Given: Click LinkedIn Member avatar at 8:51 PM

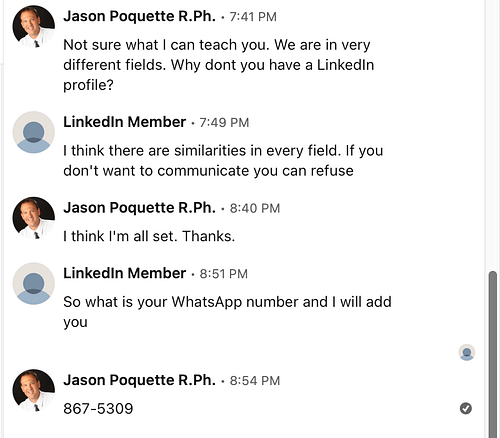Looking at the screenshot, I should (x=34, y=284).
